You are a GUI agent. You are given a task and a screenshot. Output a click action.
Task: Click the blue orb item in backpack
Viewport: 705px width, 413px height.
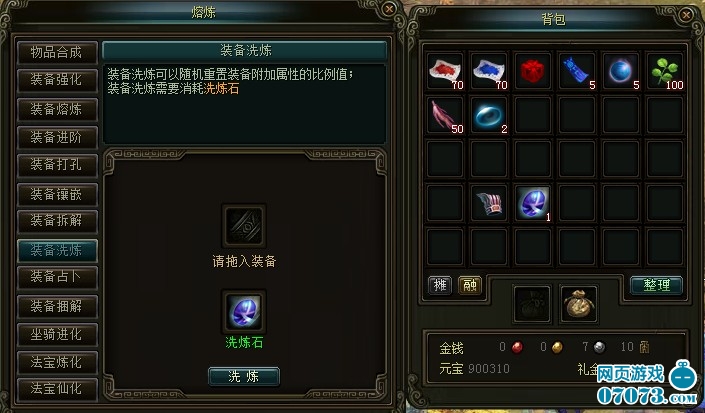coord(621,71)
